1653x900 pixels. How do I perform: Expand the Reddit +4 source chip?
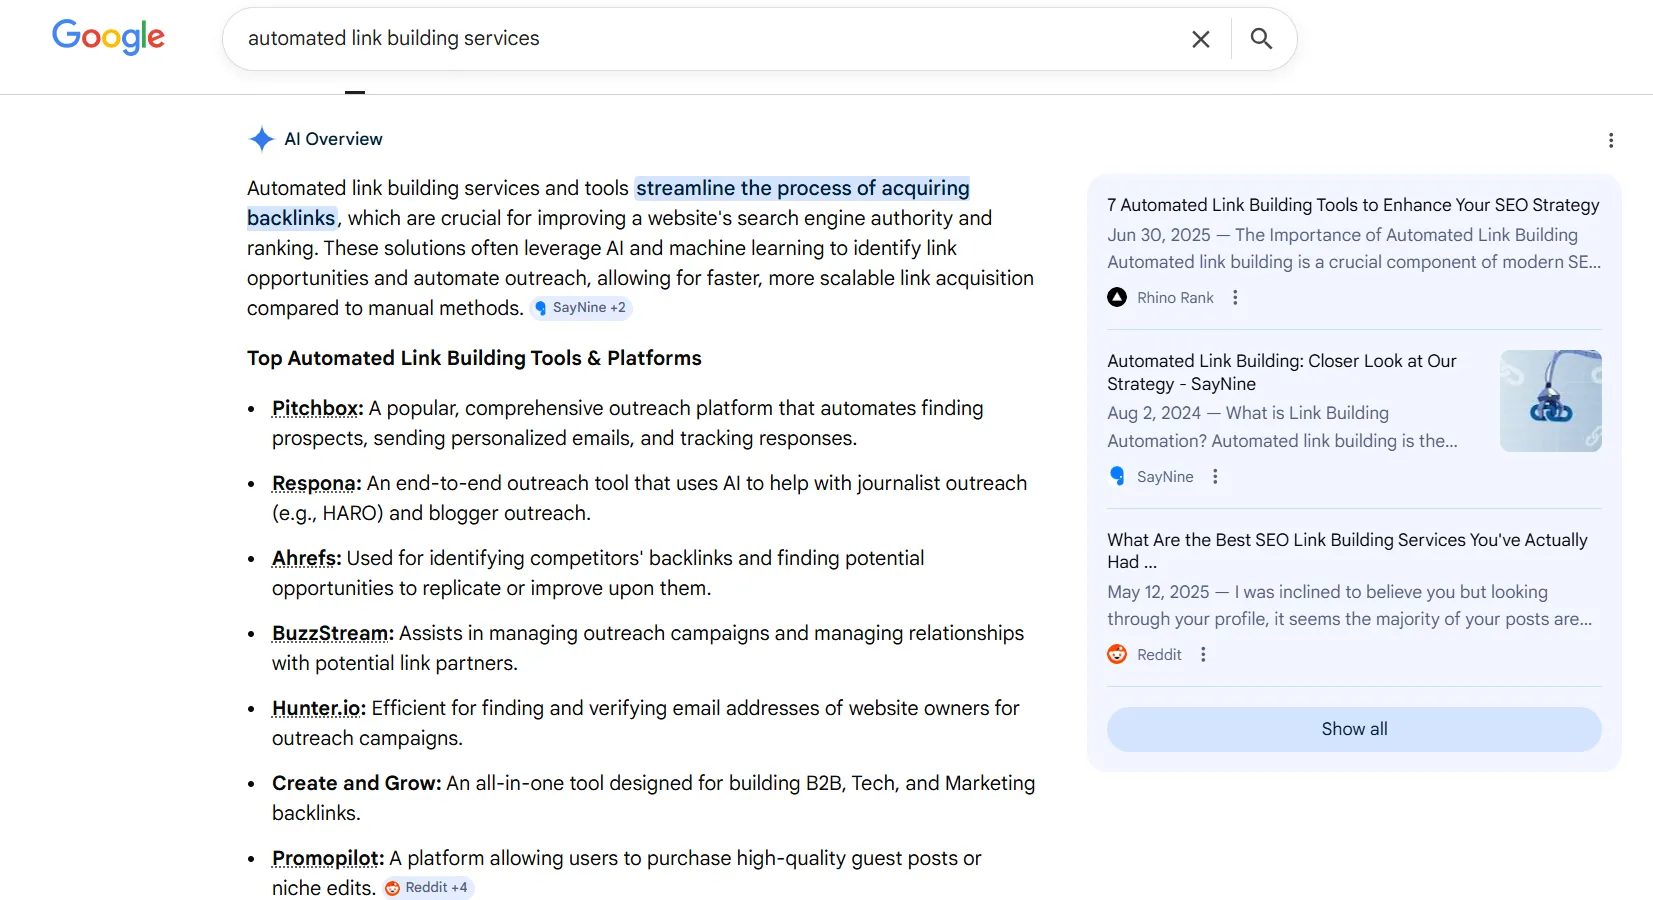click(x=427, y=887)
